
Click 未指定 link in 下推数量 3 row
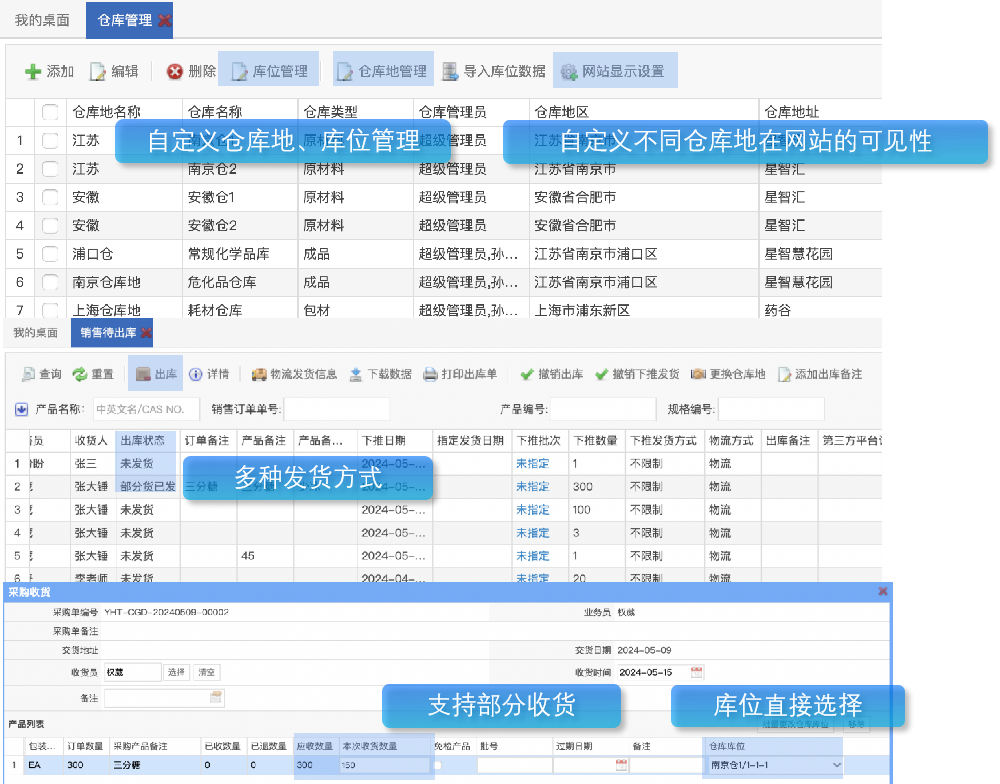pyautogui.click(x=533, y=533)
